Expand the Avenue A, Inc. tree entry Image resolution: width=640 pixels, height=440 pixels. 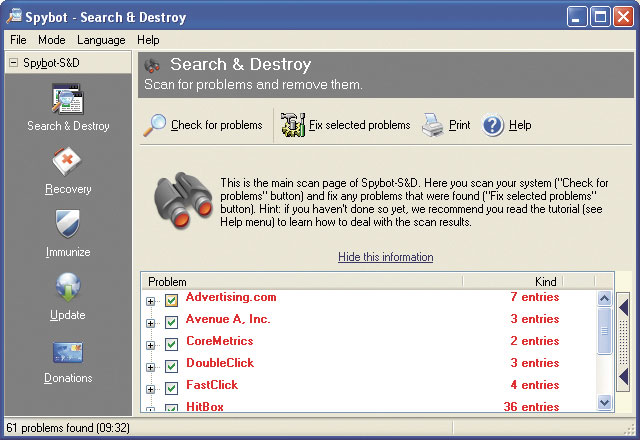pyautogui.click(x=151, y=322)
